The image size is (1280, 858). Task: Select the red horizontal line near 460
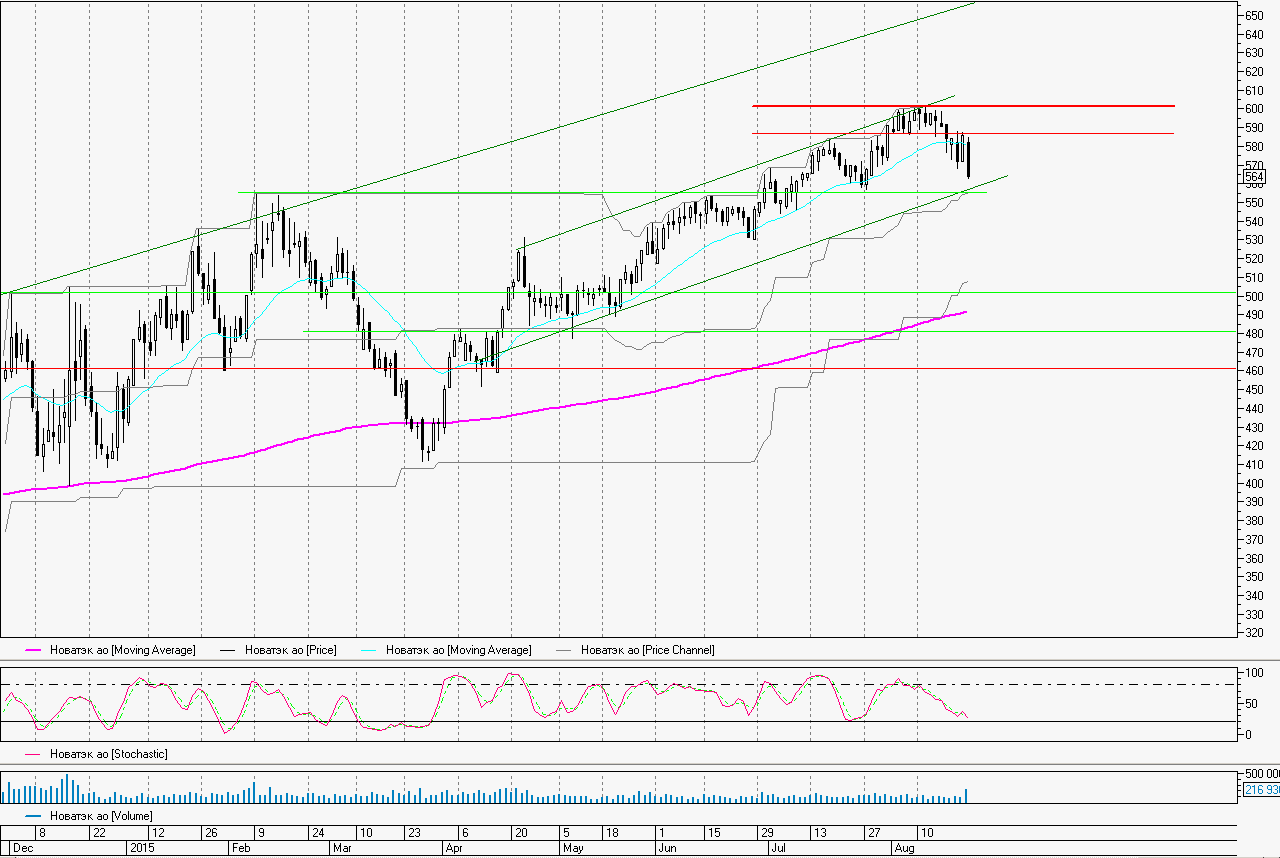pyautogui.click(x=700, y=368)
